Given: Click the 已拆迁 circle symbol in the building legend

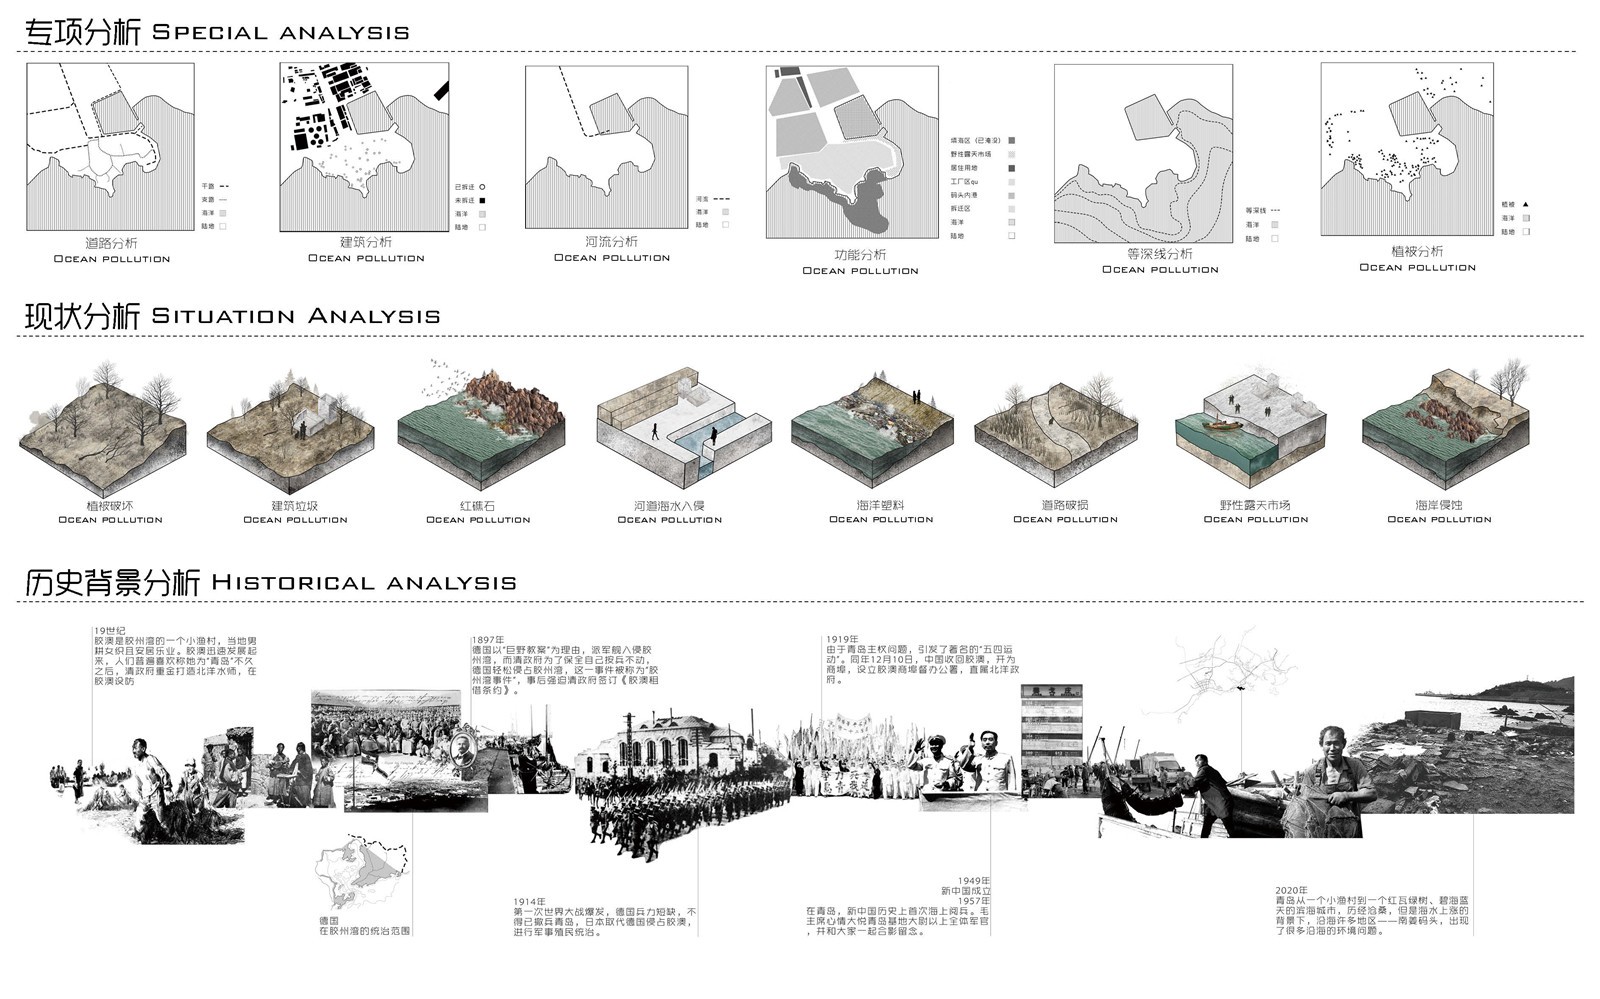Looking at the screenshot, I should pyautogui.click(x=482, y=187).
